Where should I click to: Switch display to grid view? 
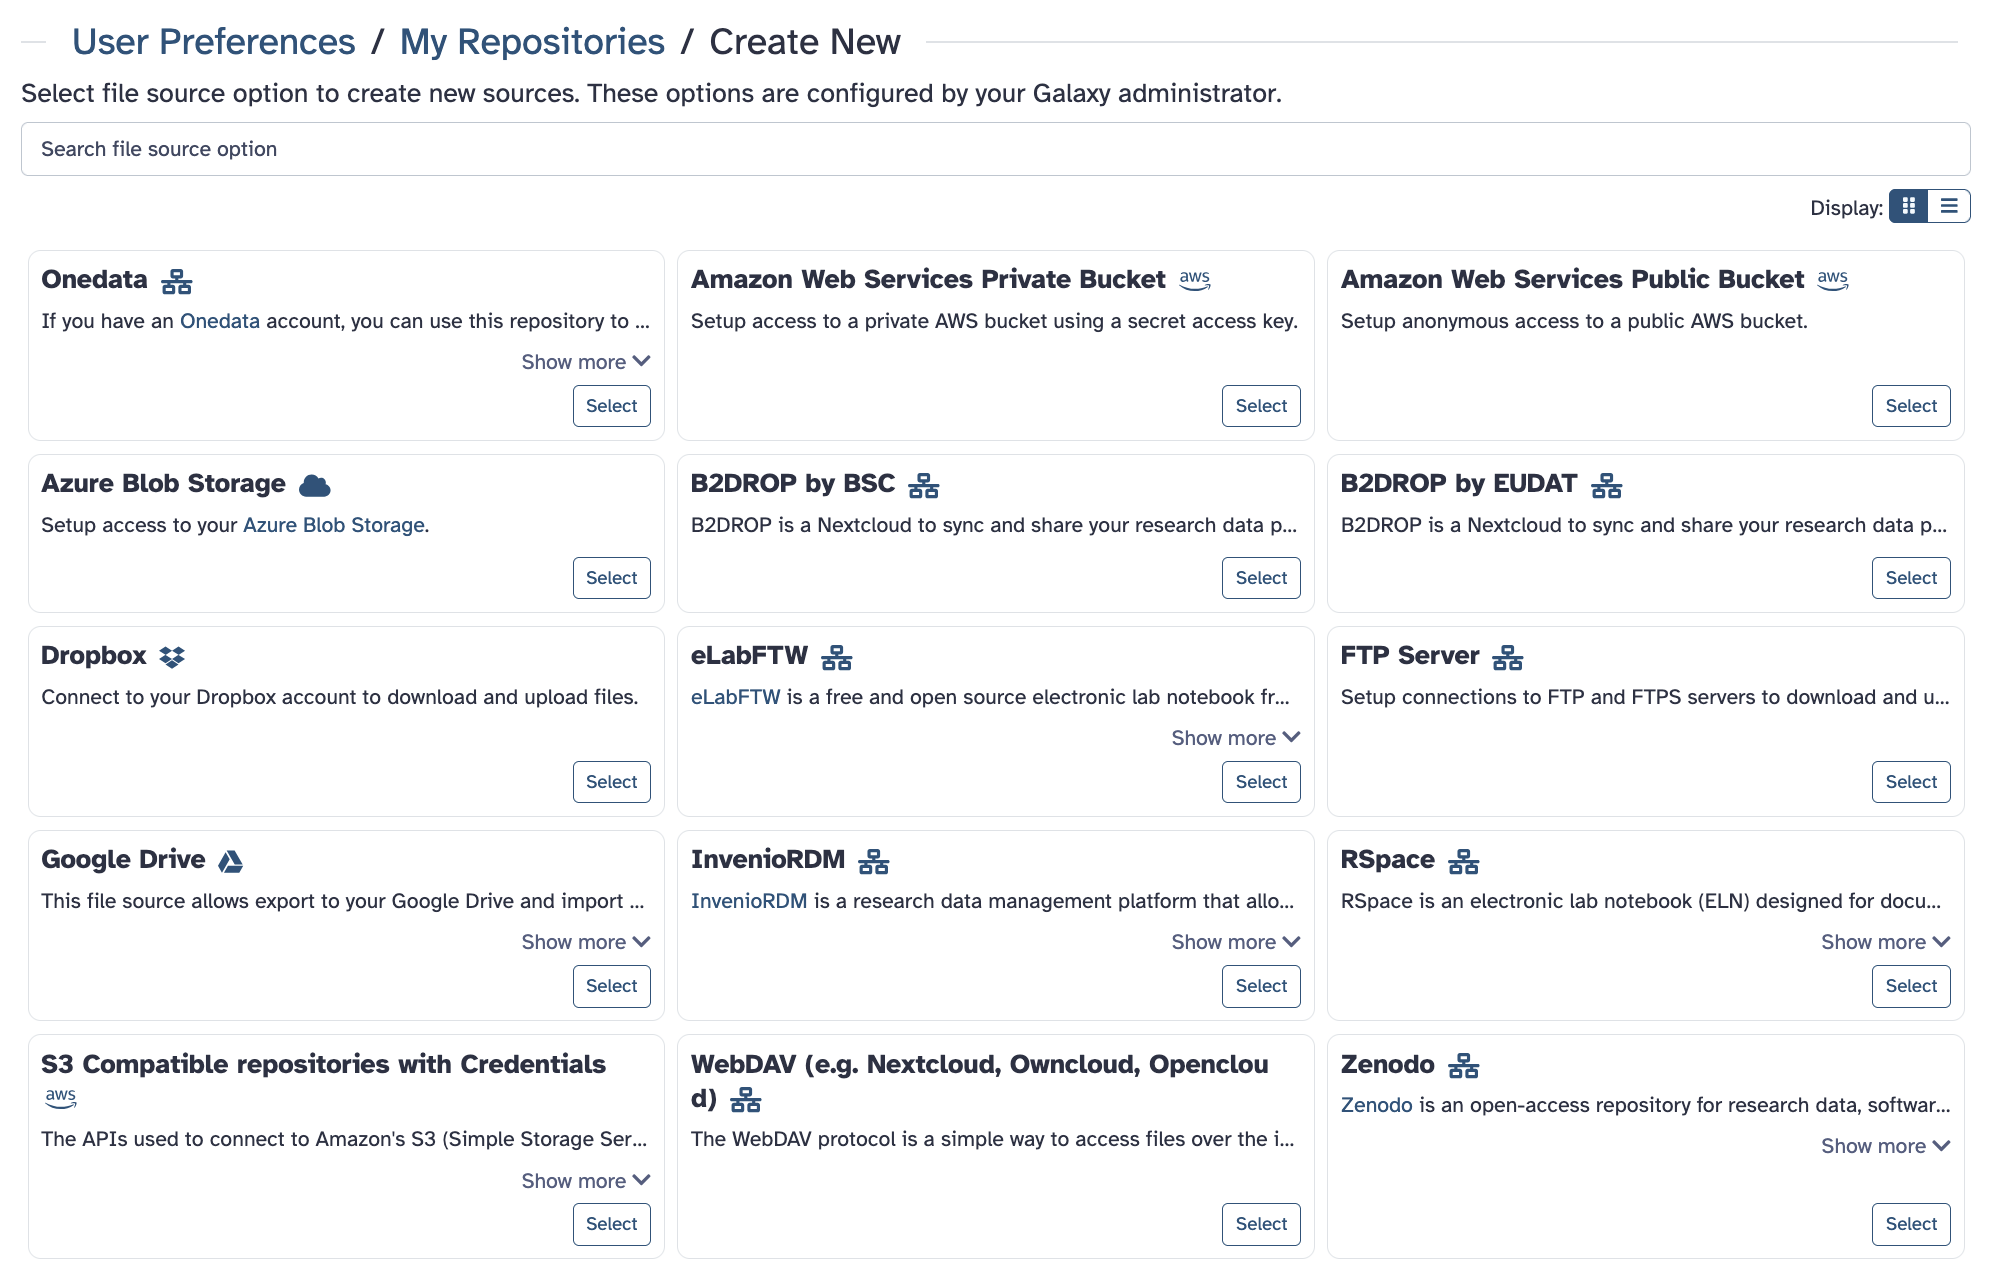click(1910, 206)
